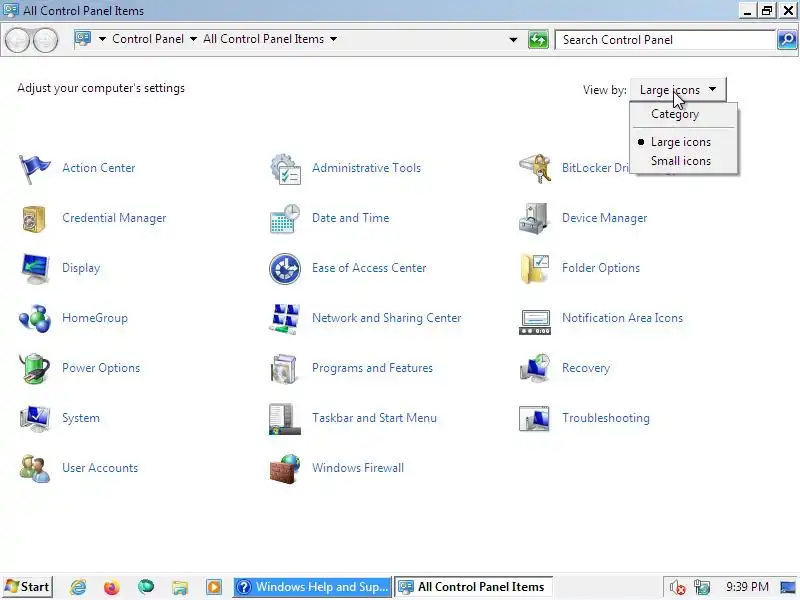The width and height of the screenshot is (800, 600).
Task: Open the Power Options link
Action: [x=101, y=368]
